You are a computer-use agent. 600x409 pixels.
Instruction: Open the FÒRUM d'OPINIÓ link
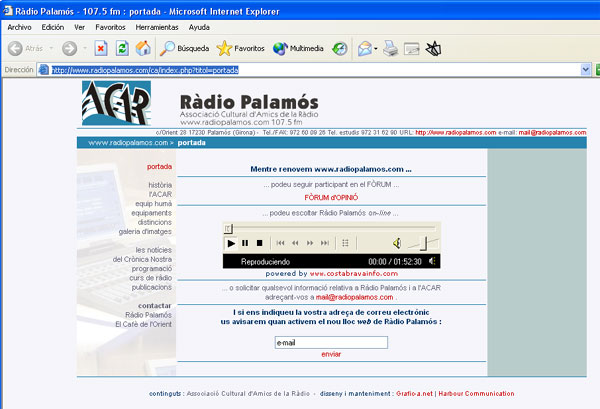coord(331,197)
